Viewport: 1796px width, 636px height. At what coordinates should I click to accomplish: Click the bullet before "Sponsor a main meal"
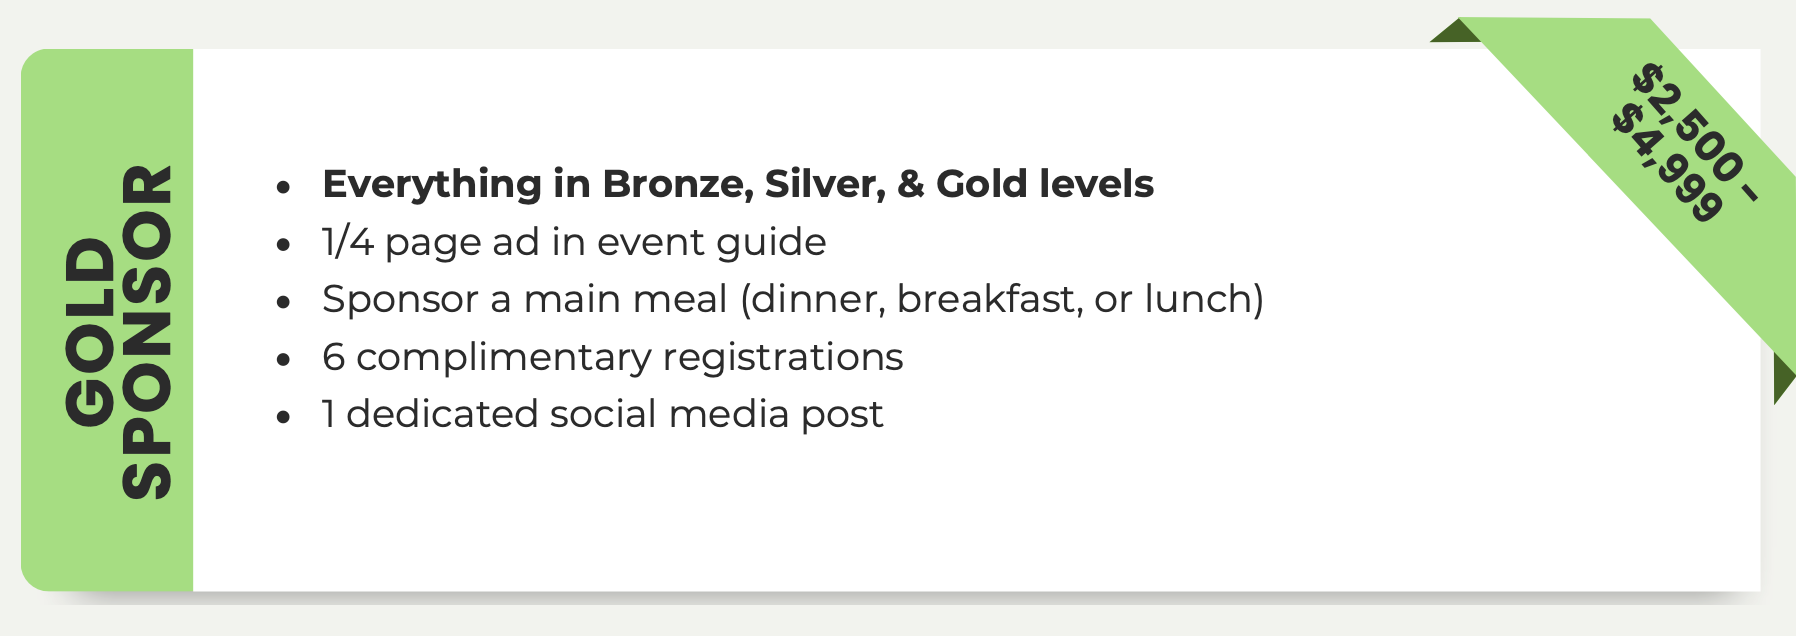pyautogui.click(x=285, y=302)
